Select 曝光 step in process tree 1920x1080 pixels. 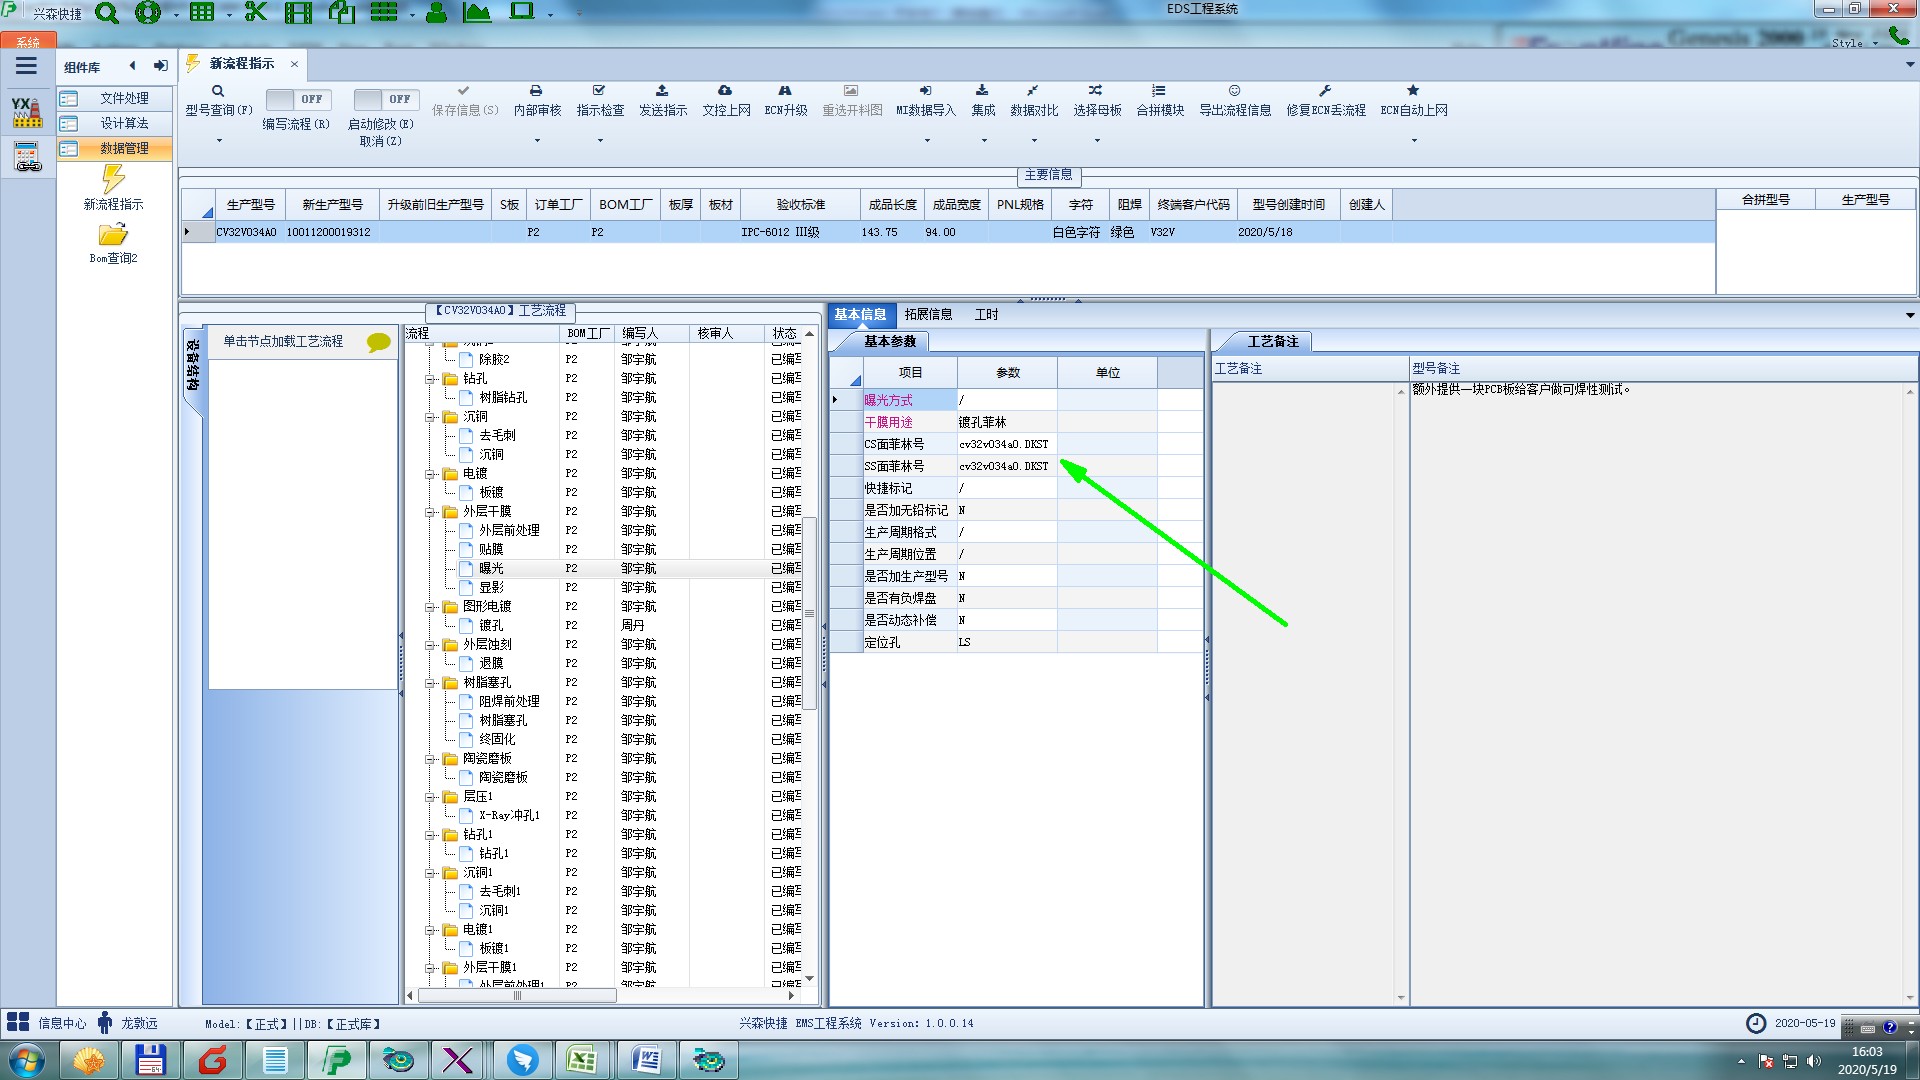tap(491, 568)
